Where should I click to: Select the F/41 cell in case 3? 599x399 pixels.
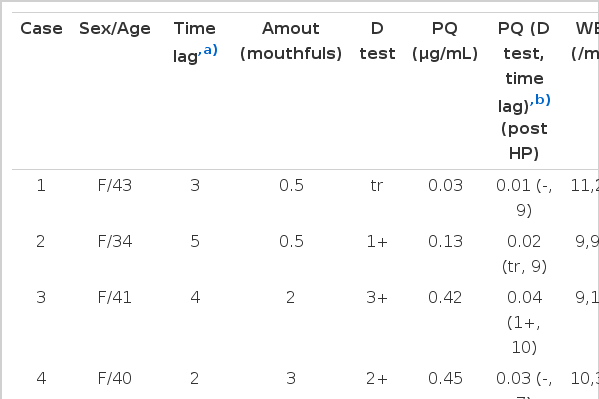[x=115, y=298]
